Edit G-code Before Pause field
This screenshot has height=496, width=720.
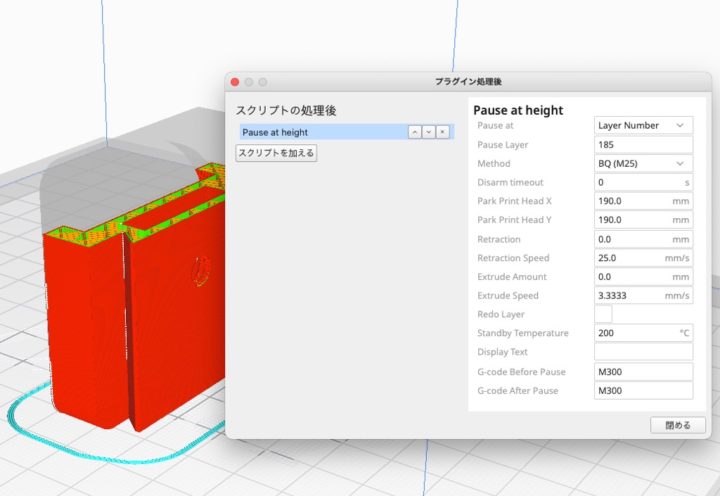point(643,372)
